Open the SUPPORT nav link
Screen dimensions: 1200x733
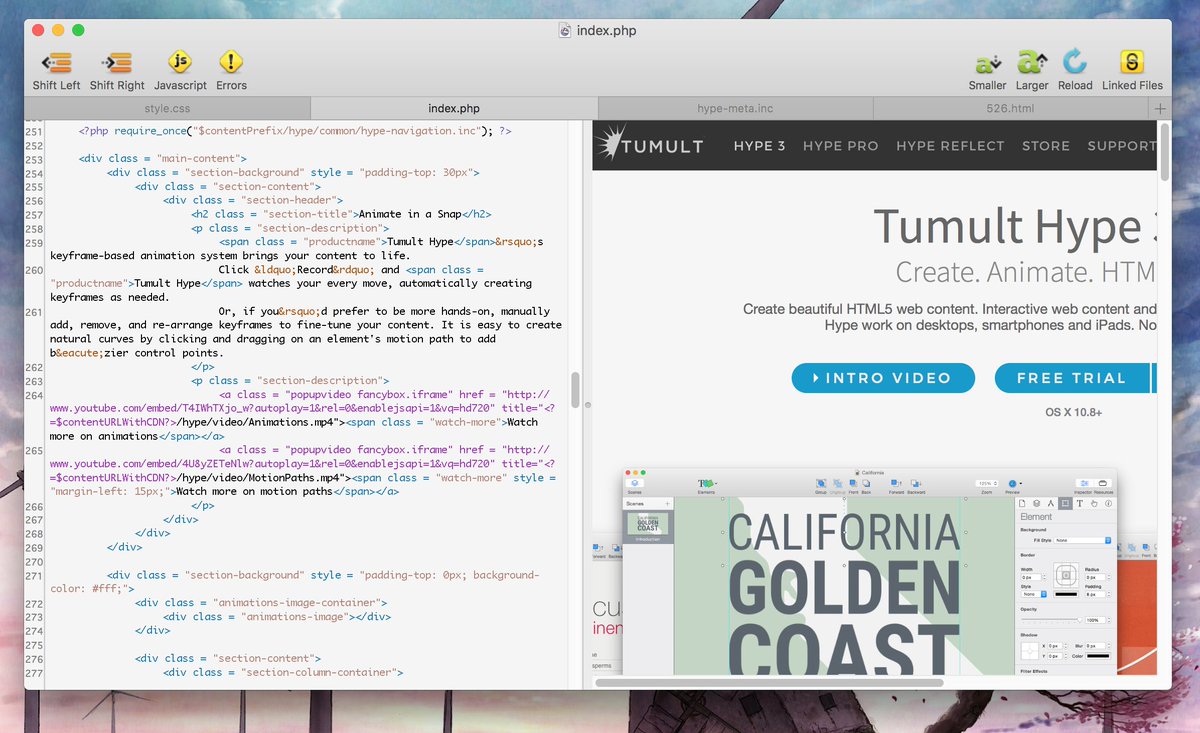click(1122, 145)
